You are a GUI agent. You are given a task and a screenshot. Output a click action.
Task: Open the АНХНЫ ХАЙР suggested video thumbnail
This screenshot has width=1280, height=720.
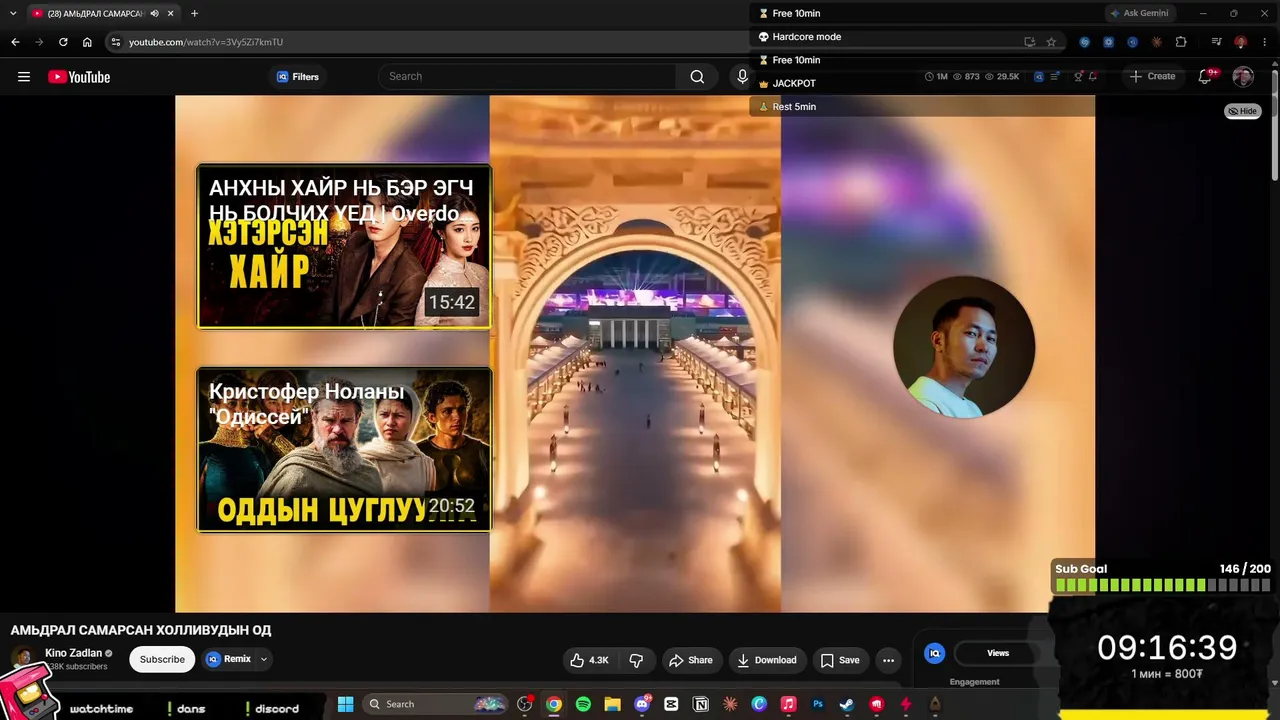(x=344, y=246)
